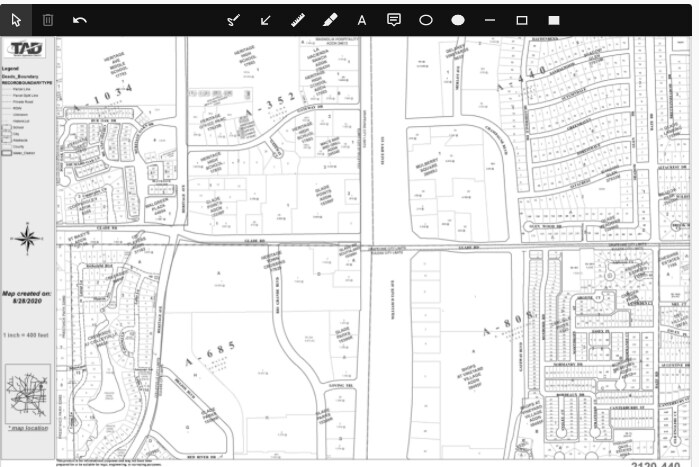699x467 pixels.
Task: Select the text 'A' tool
Action: (x=362, y=20)
